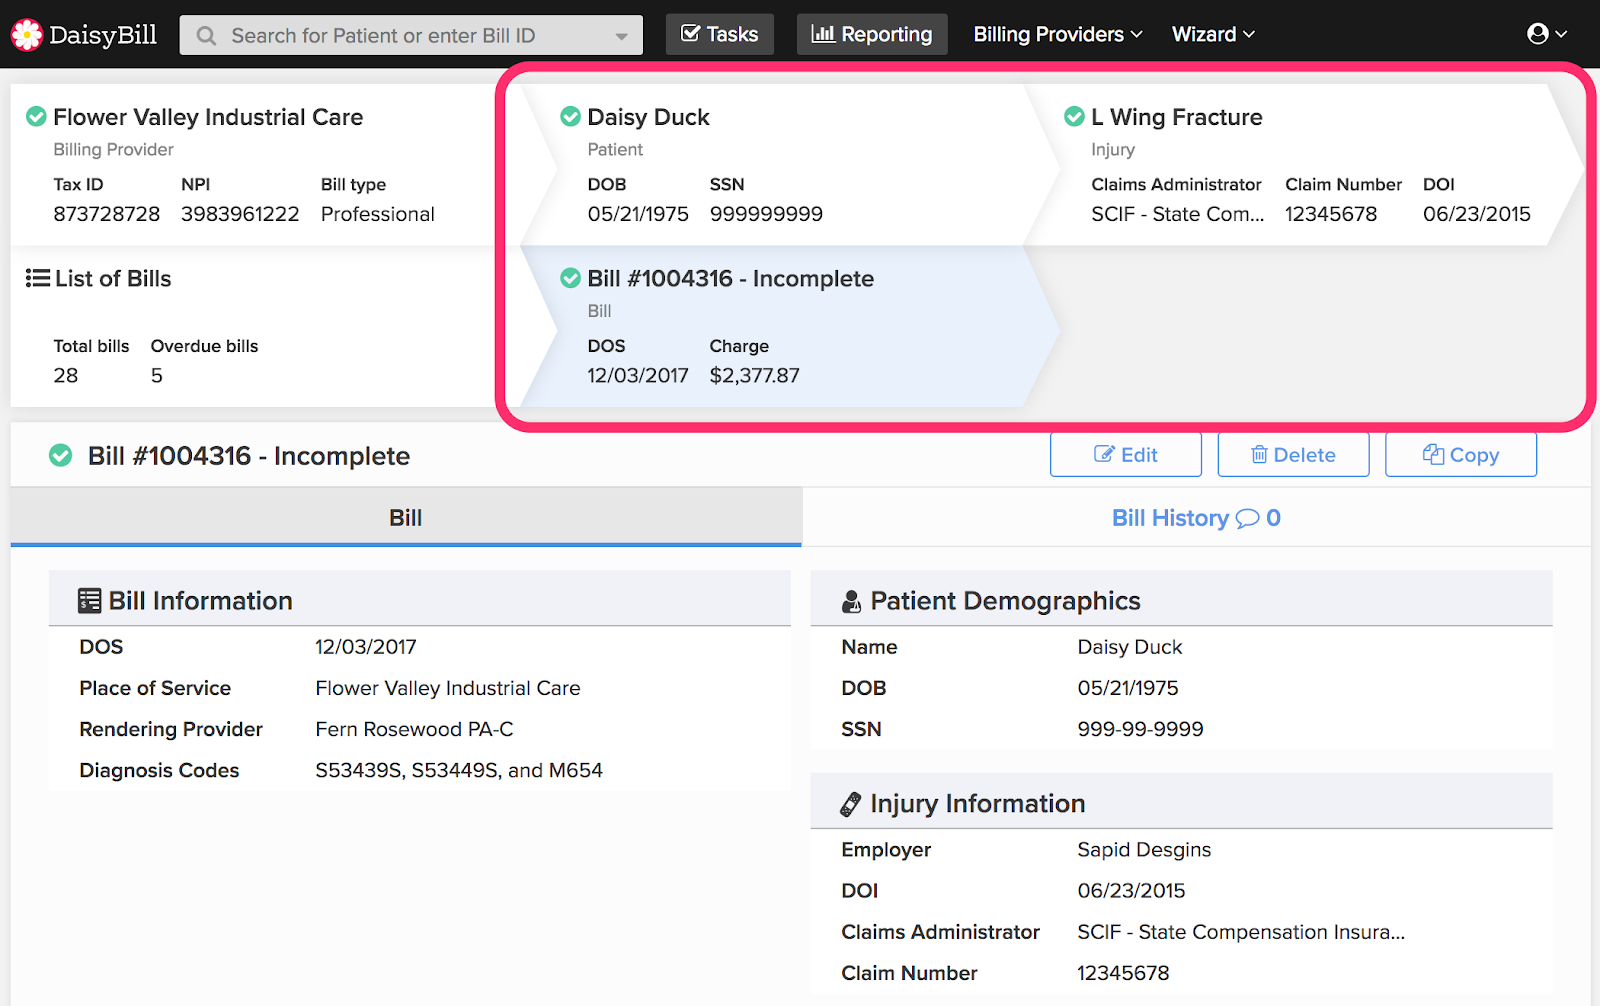Click green check icon beside L Wing Fracture
Screen dimensions: 1600x1006
(x=1074, y=117)
